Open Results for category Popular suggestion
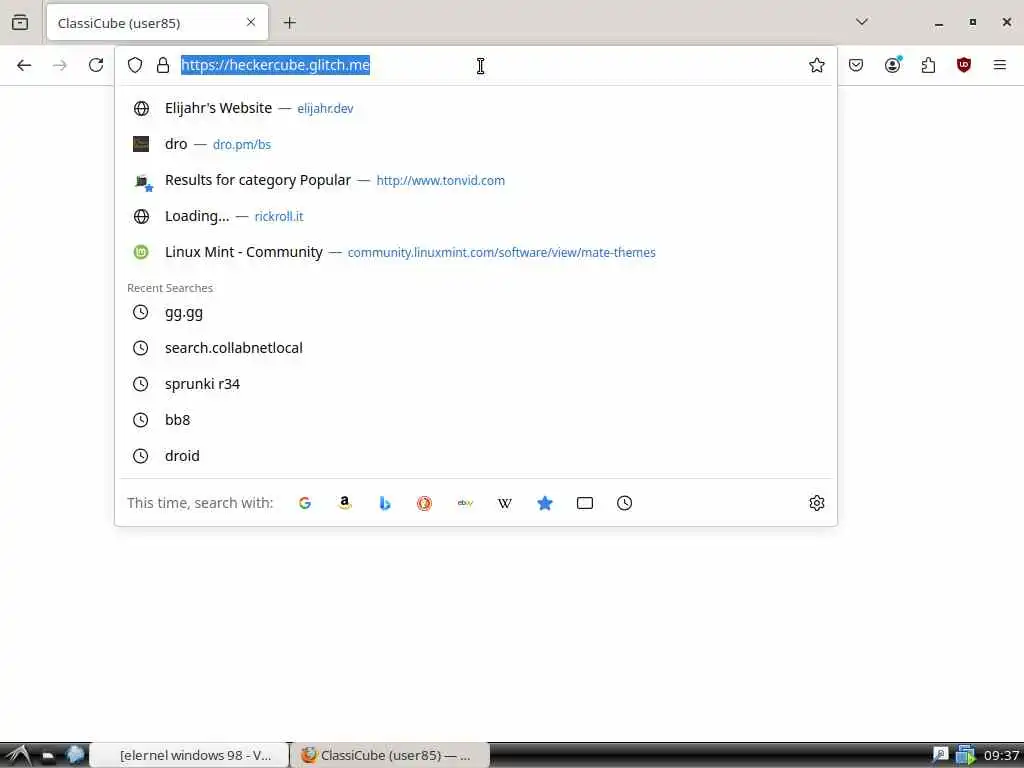1024x768 pixels. tap(475, 180)
